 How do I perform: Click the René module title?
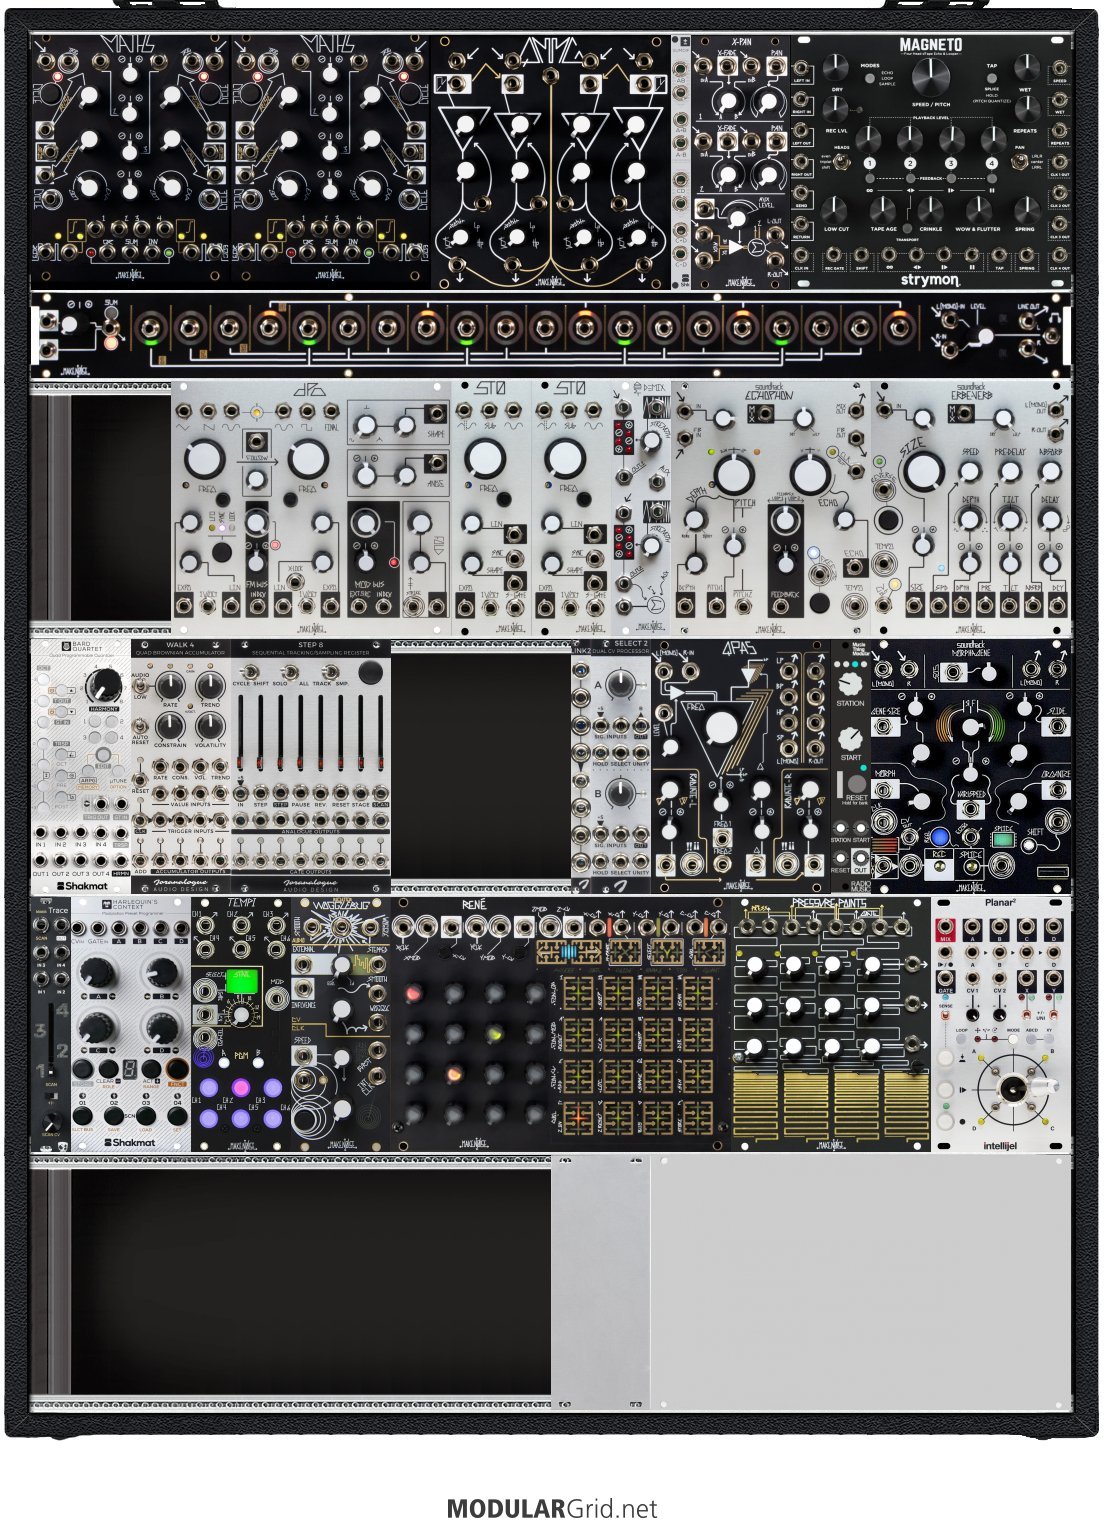(x=473, y=905)
